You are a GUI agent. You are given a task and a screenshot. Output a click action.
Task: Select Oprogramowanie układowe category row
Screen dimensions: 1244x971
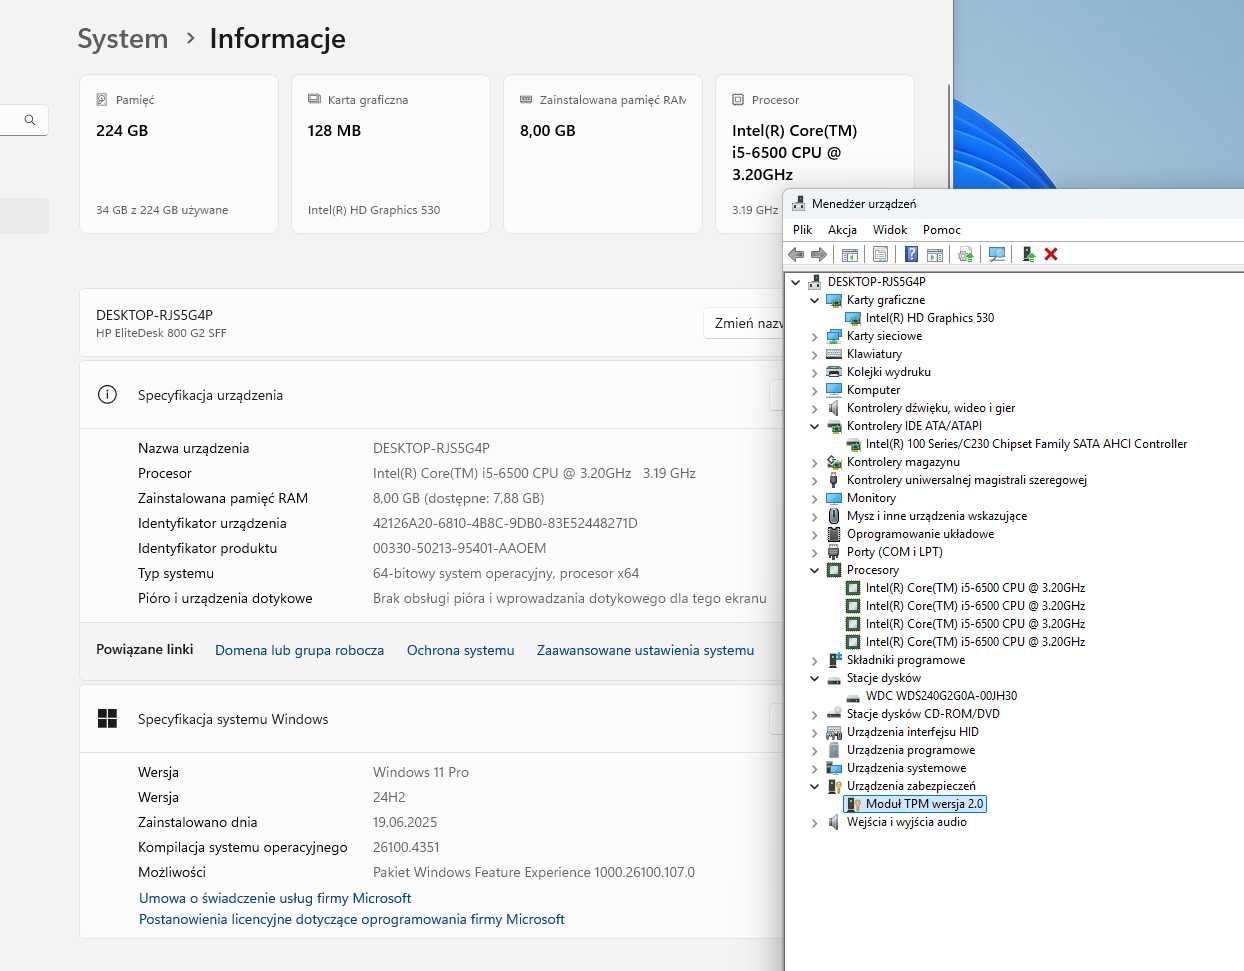tap(920, 534)
